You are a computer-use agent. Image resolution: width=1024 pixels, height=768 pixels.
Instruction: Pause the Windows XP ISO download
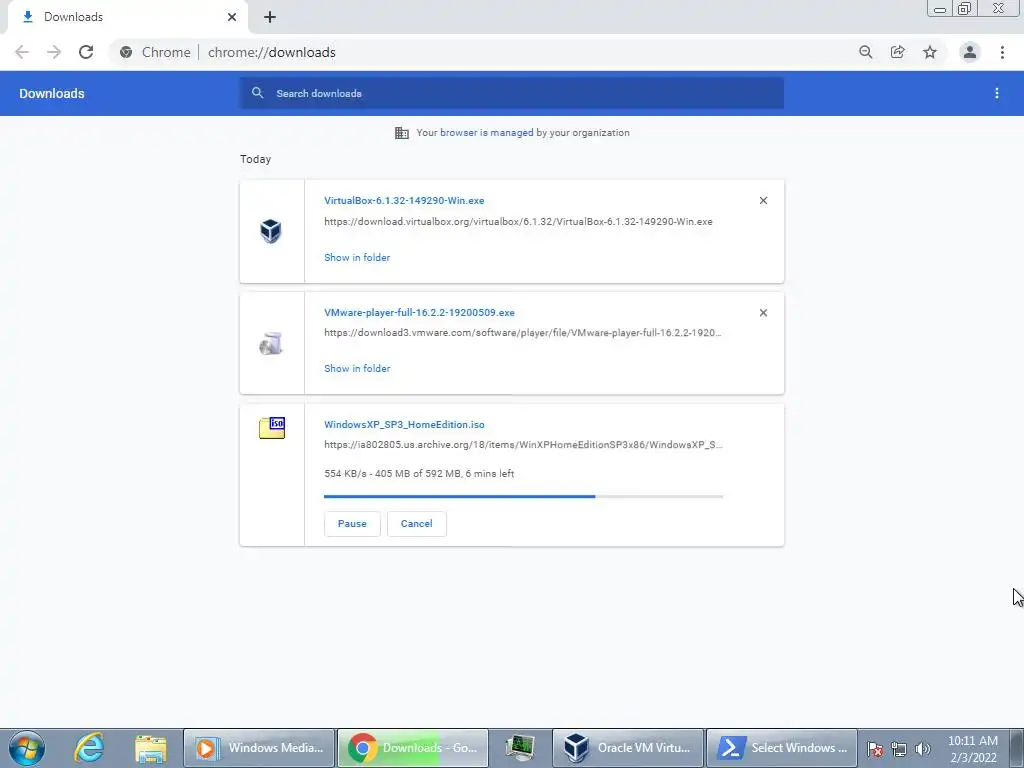(352, 524)
